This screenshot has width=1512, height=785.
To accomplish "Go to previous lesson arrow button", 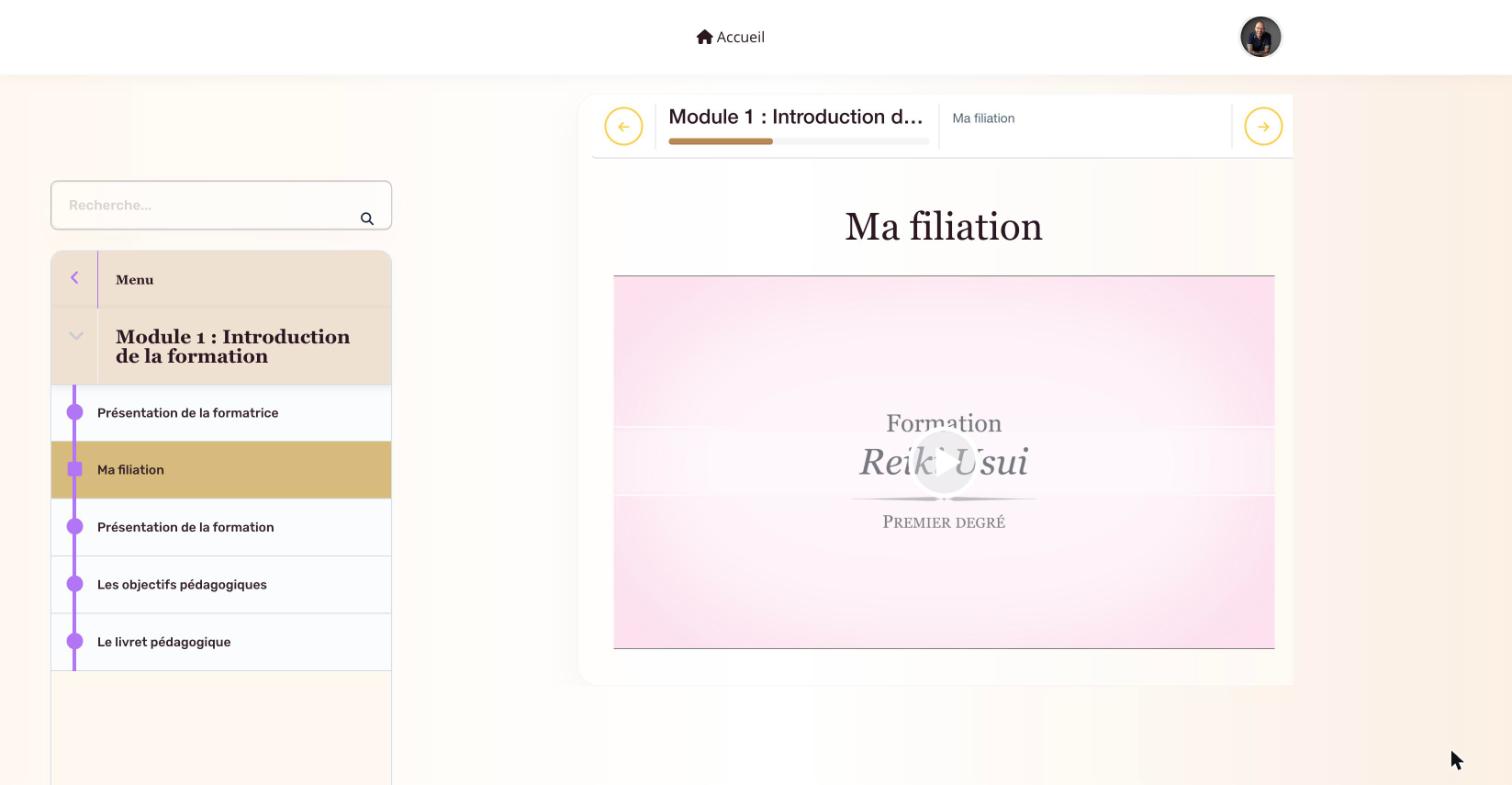I will (x=623, y=126).
